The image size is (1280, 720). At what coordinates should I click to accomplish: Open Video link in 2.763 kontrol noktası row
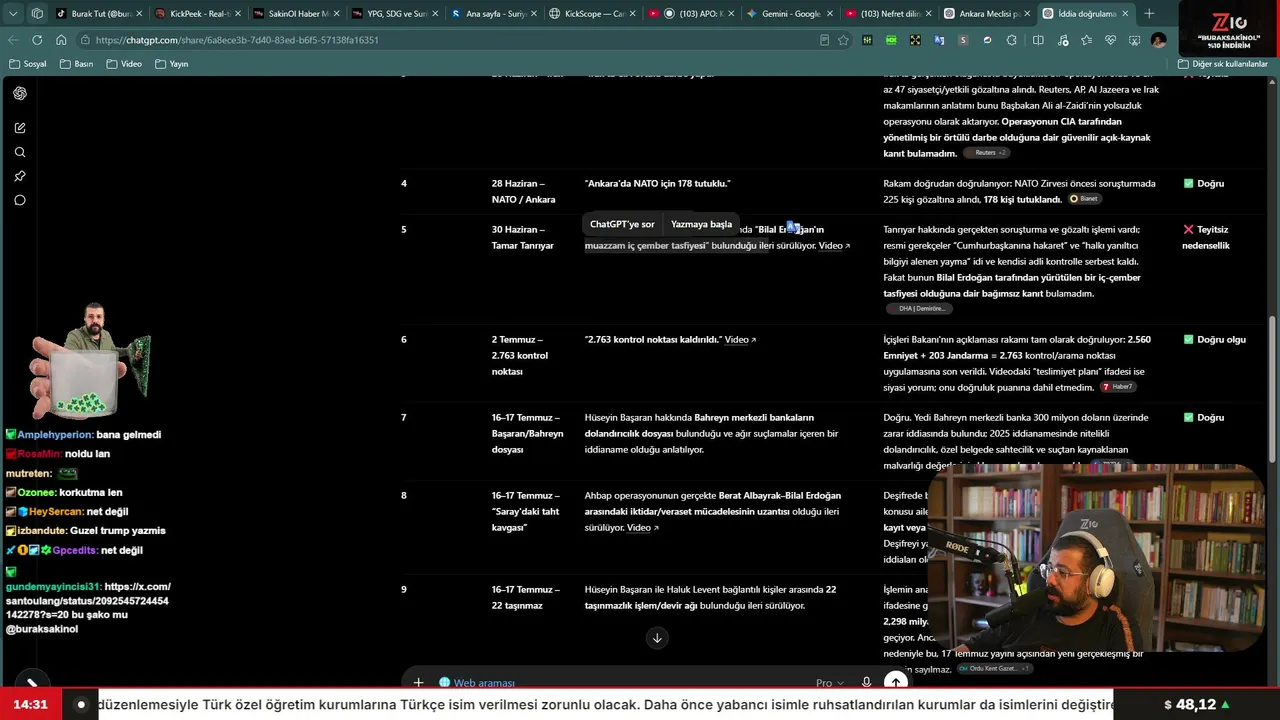(740, 340)
